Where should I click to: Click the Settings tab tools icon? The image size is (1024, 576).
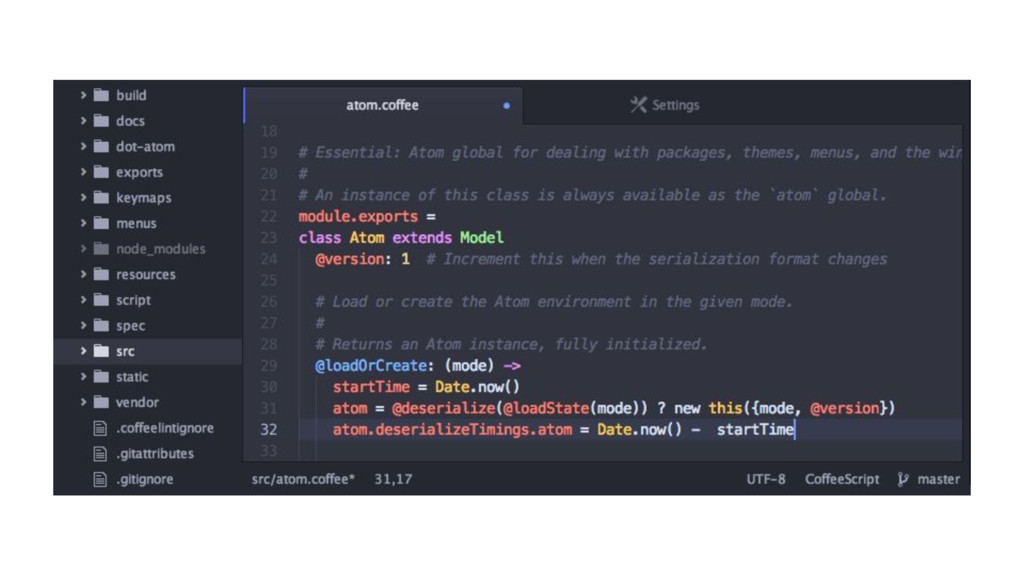point(638,104)
